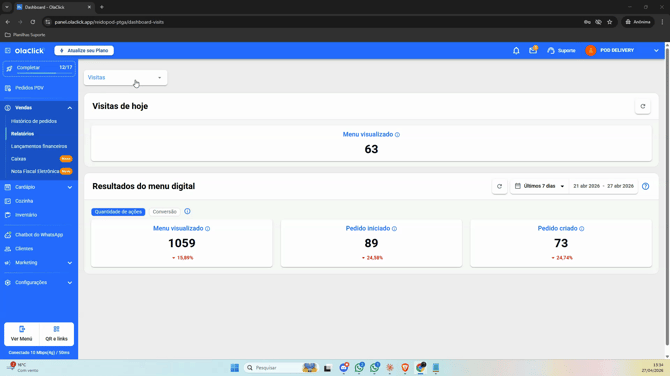The width and height of the screenshot is (670, 376).
Task: Click the Windows Pesquisar search box
Action: [281, 368]
